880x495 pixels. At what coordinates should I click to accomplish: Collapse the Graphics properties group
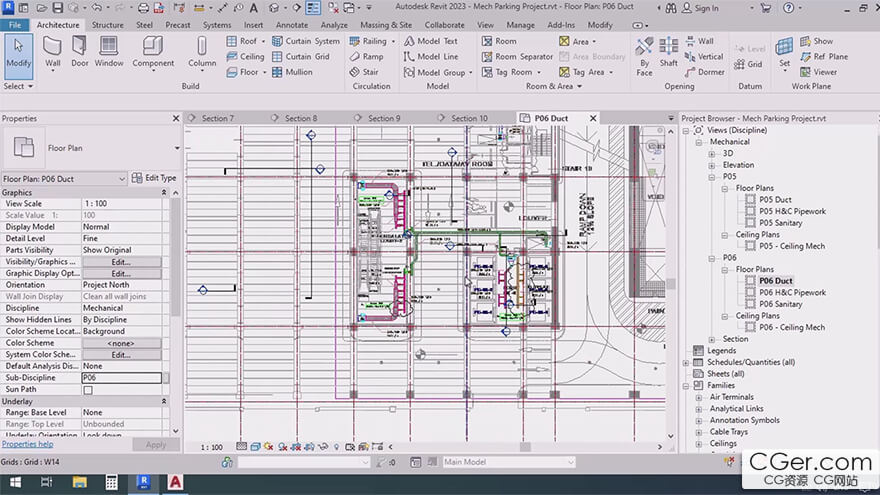(164, 192)
